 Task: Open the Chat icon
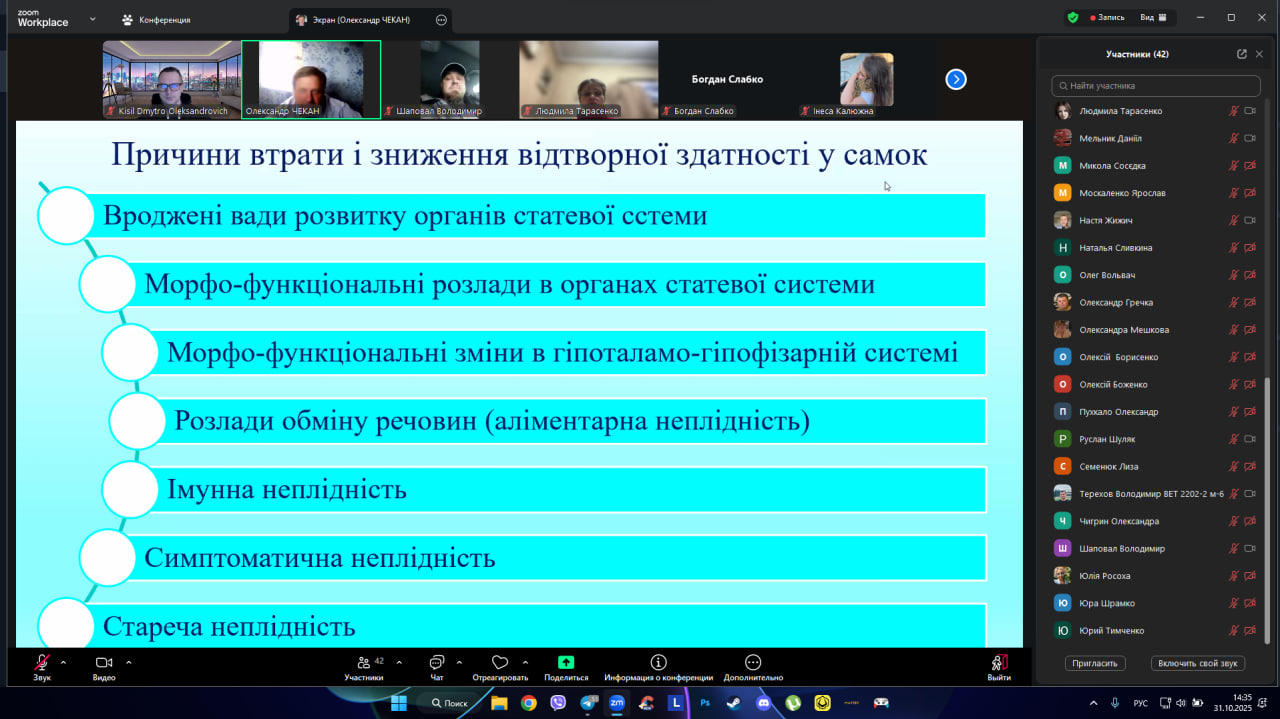pos(436,663)
